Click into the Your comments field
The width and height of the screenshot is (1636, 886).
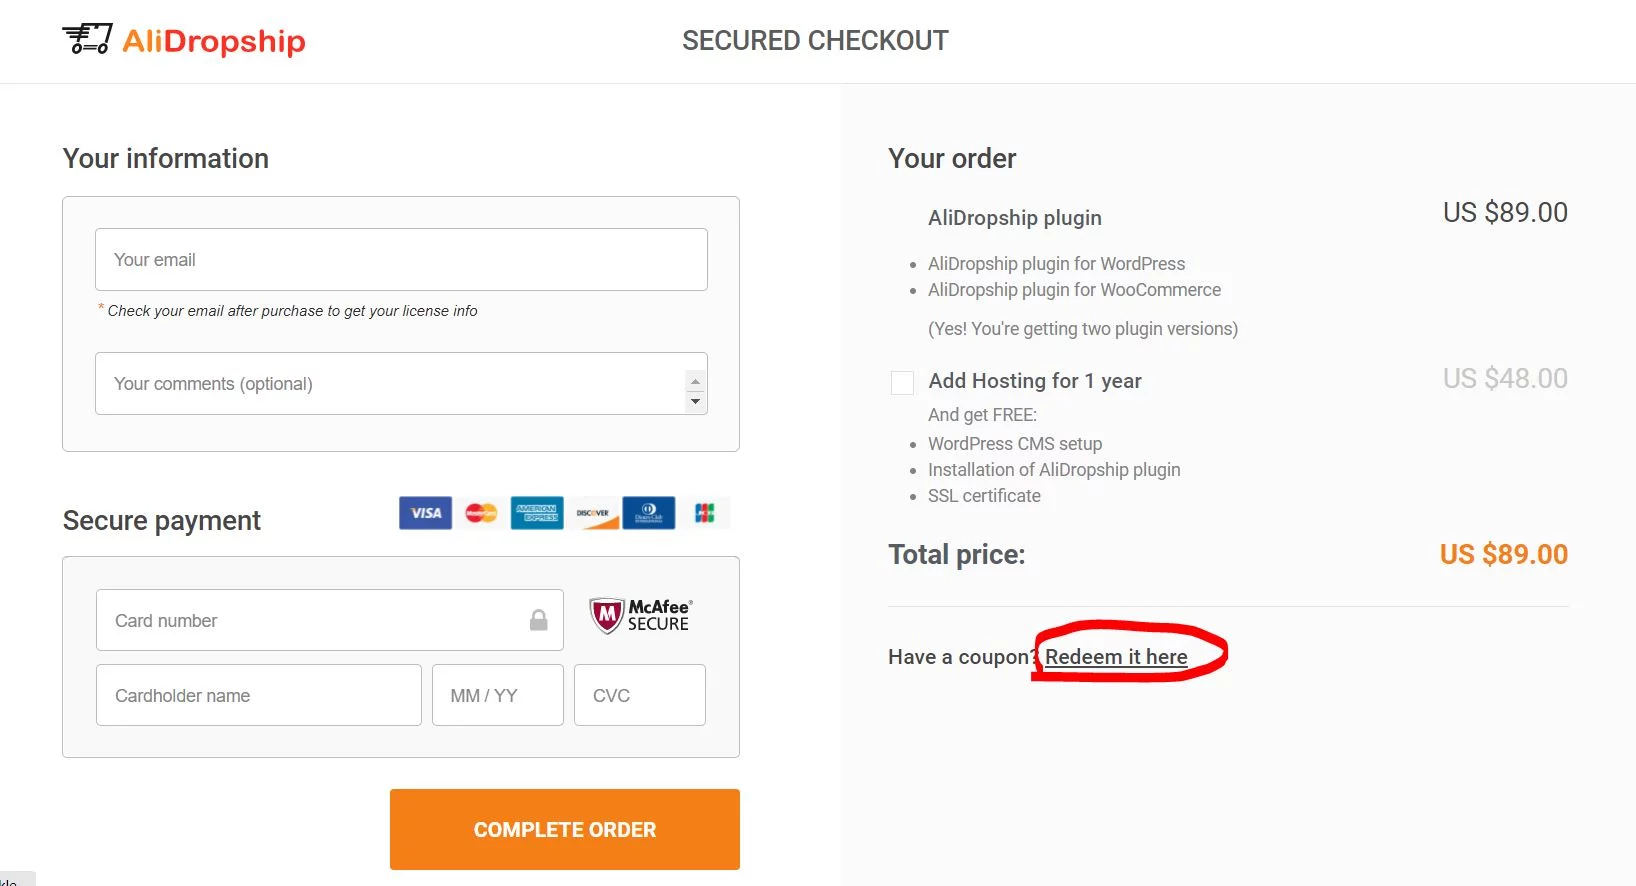coord(390,383)
